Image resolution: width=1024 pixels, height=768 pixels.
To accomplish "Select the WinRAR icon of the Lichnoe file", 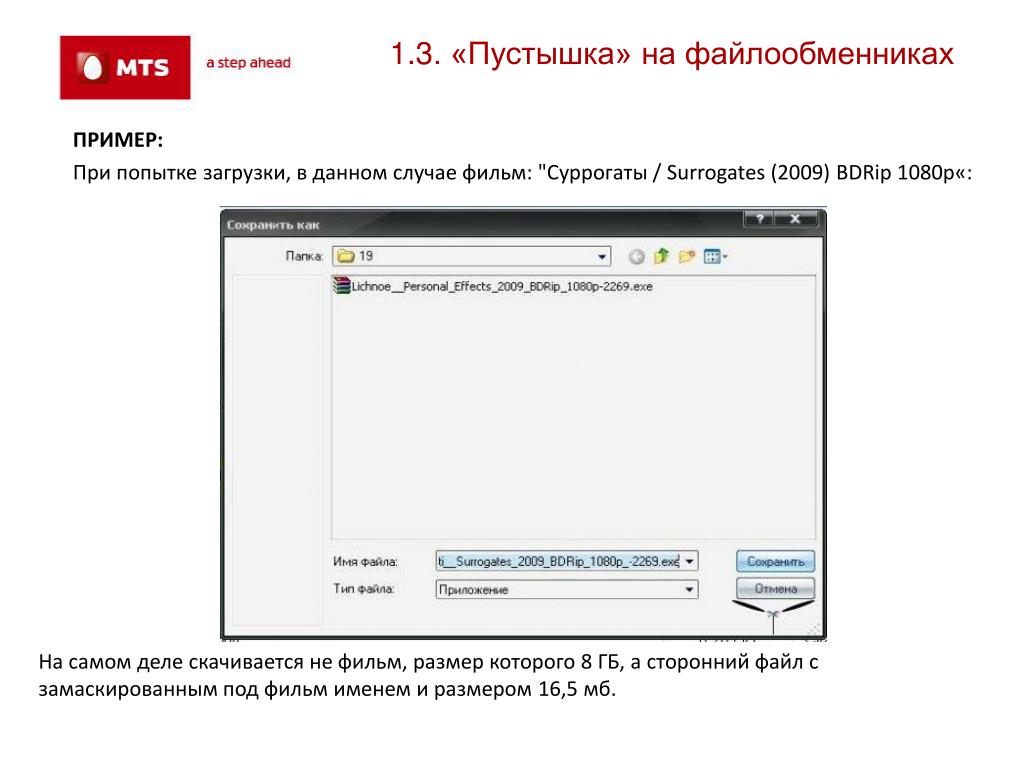I will point(342,286).
